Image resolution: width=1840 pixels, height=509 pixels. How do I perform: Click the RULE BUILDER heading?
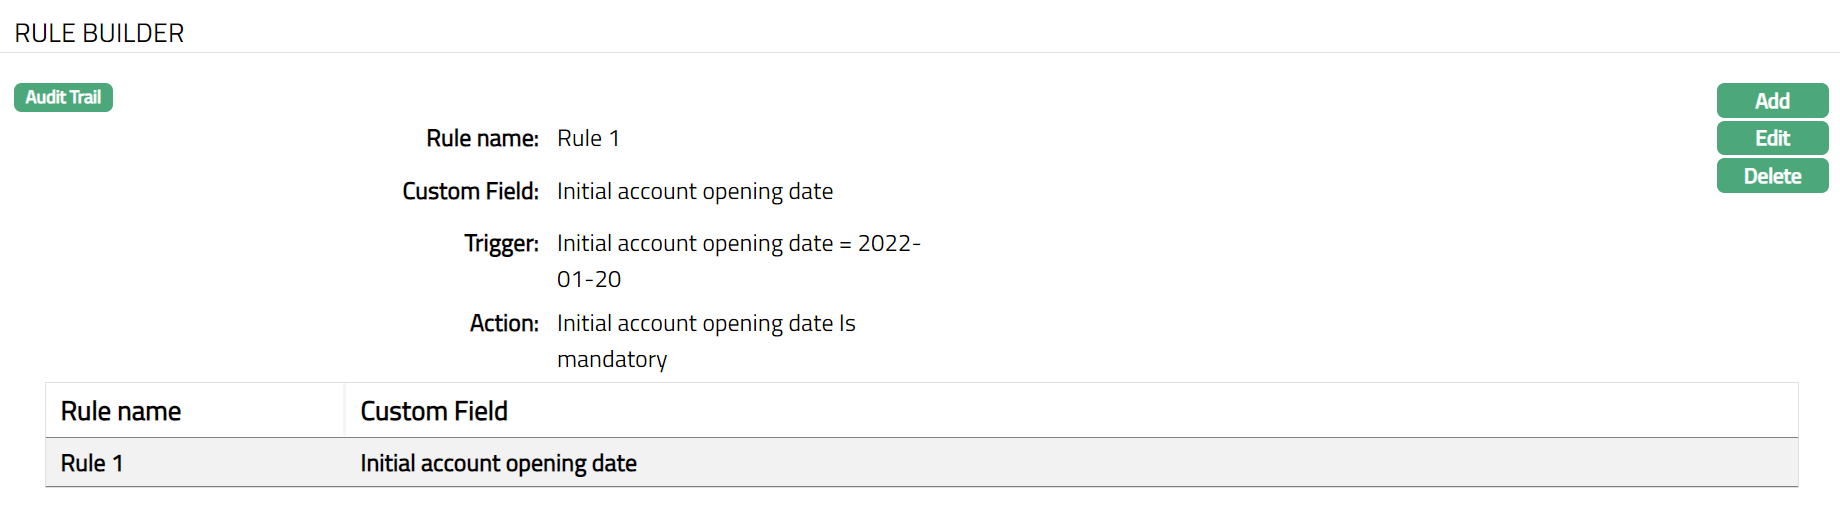click(x=99, y=33)
